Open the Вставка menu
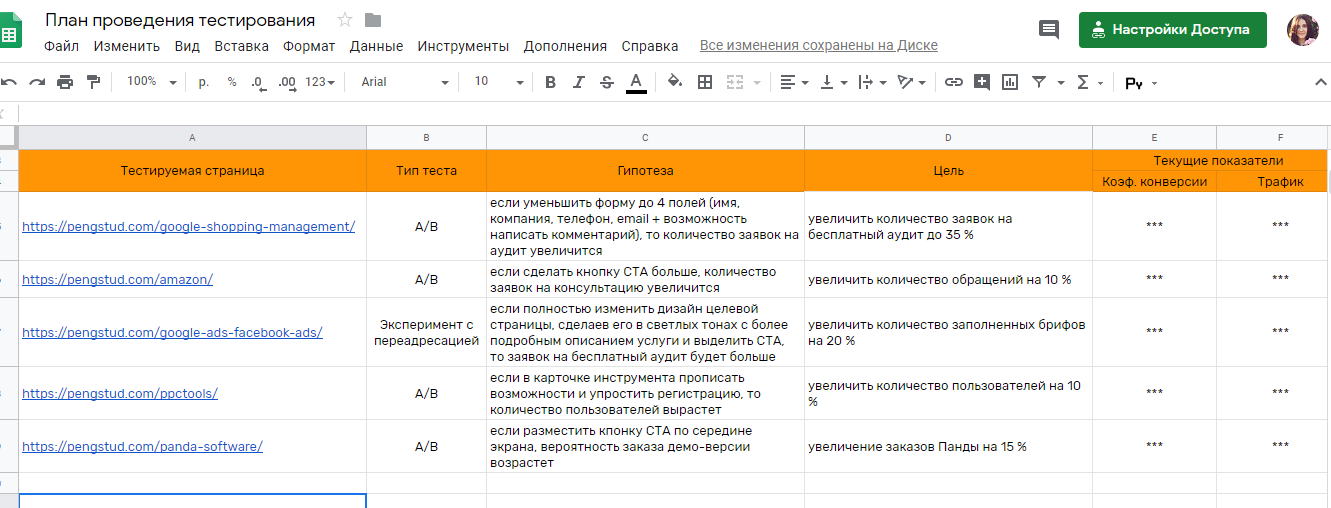 pos(242,46)
